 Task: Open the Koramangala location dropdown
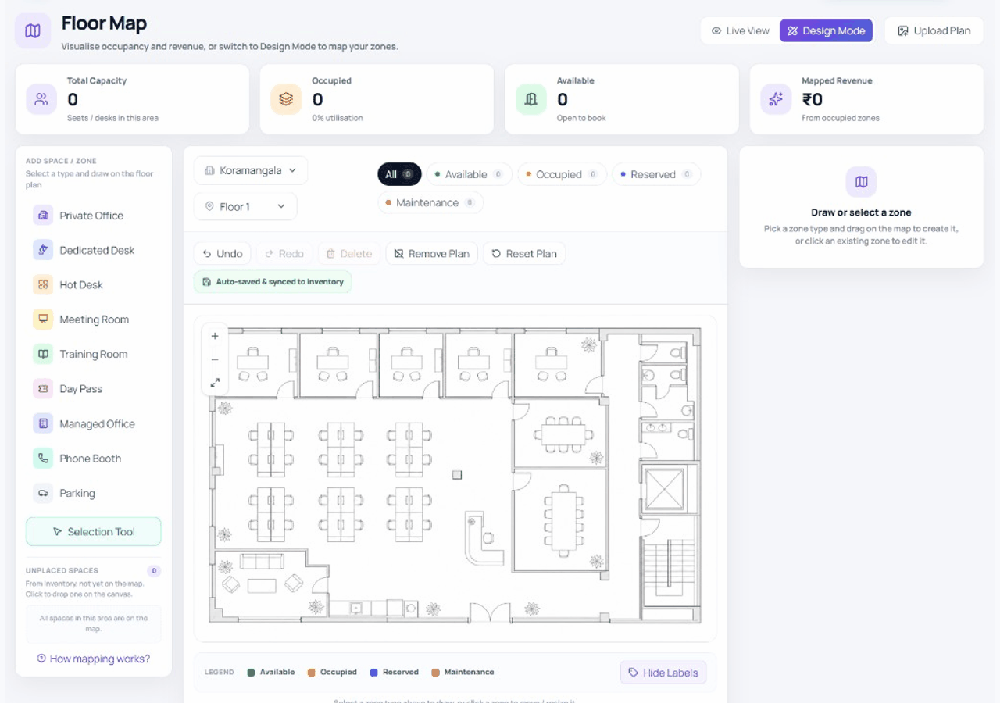pyautogui.click(x=251, y=170)
